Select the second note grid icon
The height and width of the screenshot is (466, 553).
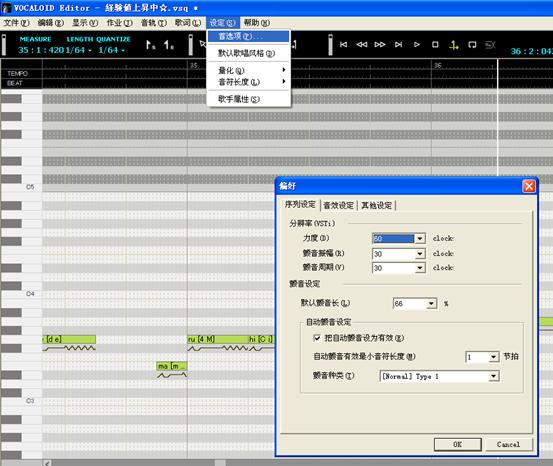pos(169,45)
